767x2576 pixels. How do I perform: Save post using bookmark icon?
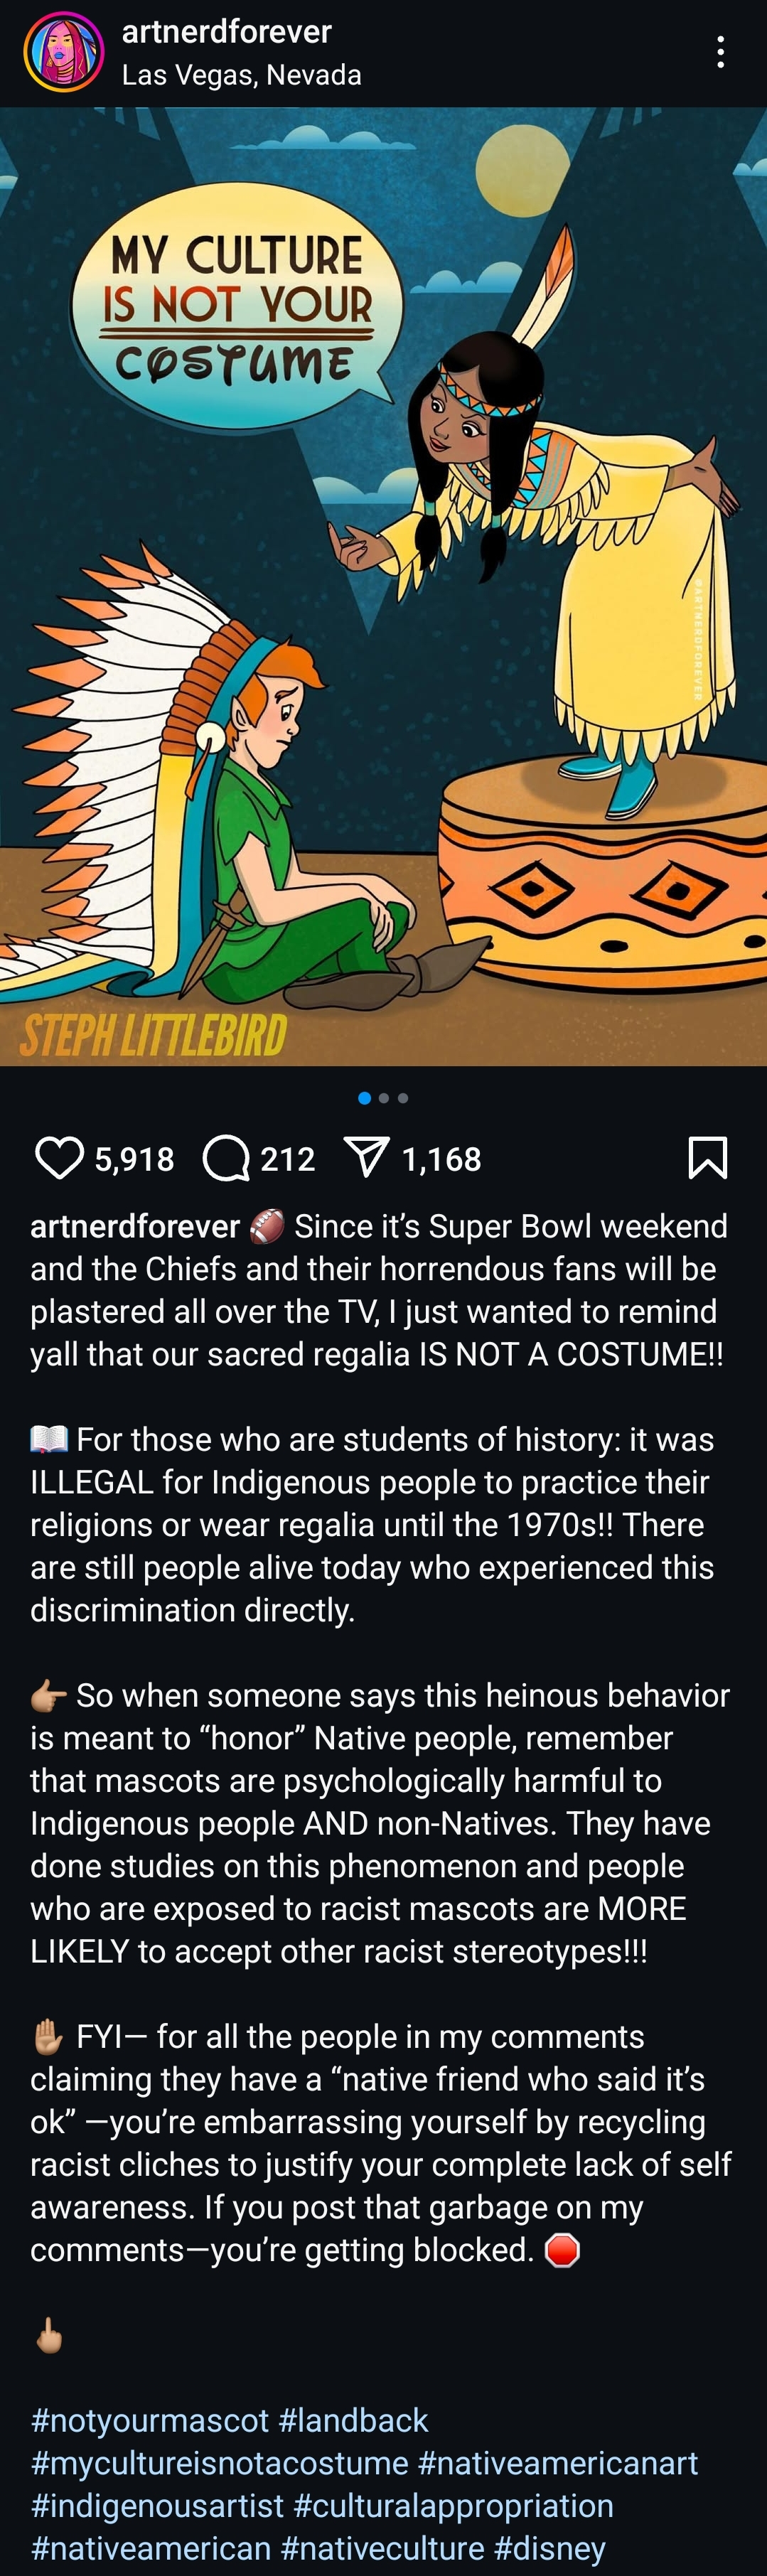(708, 1158)
